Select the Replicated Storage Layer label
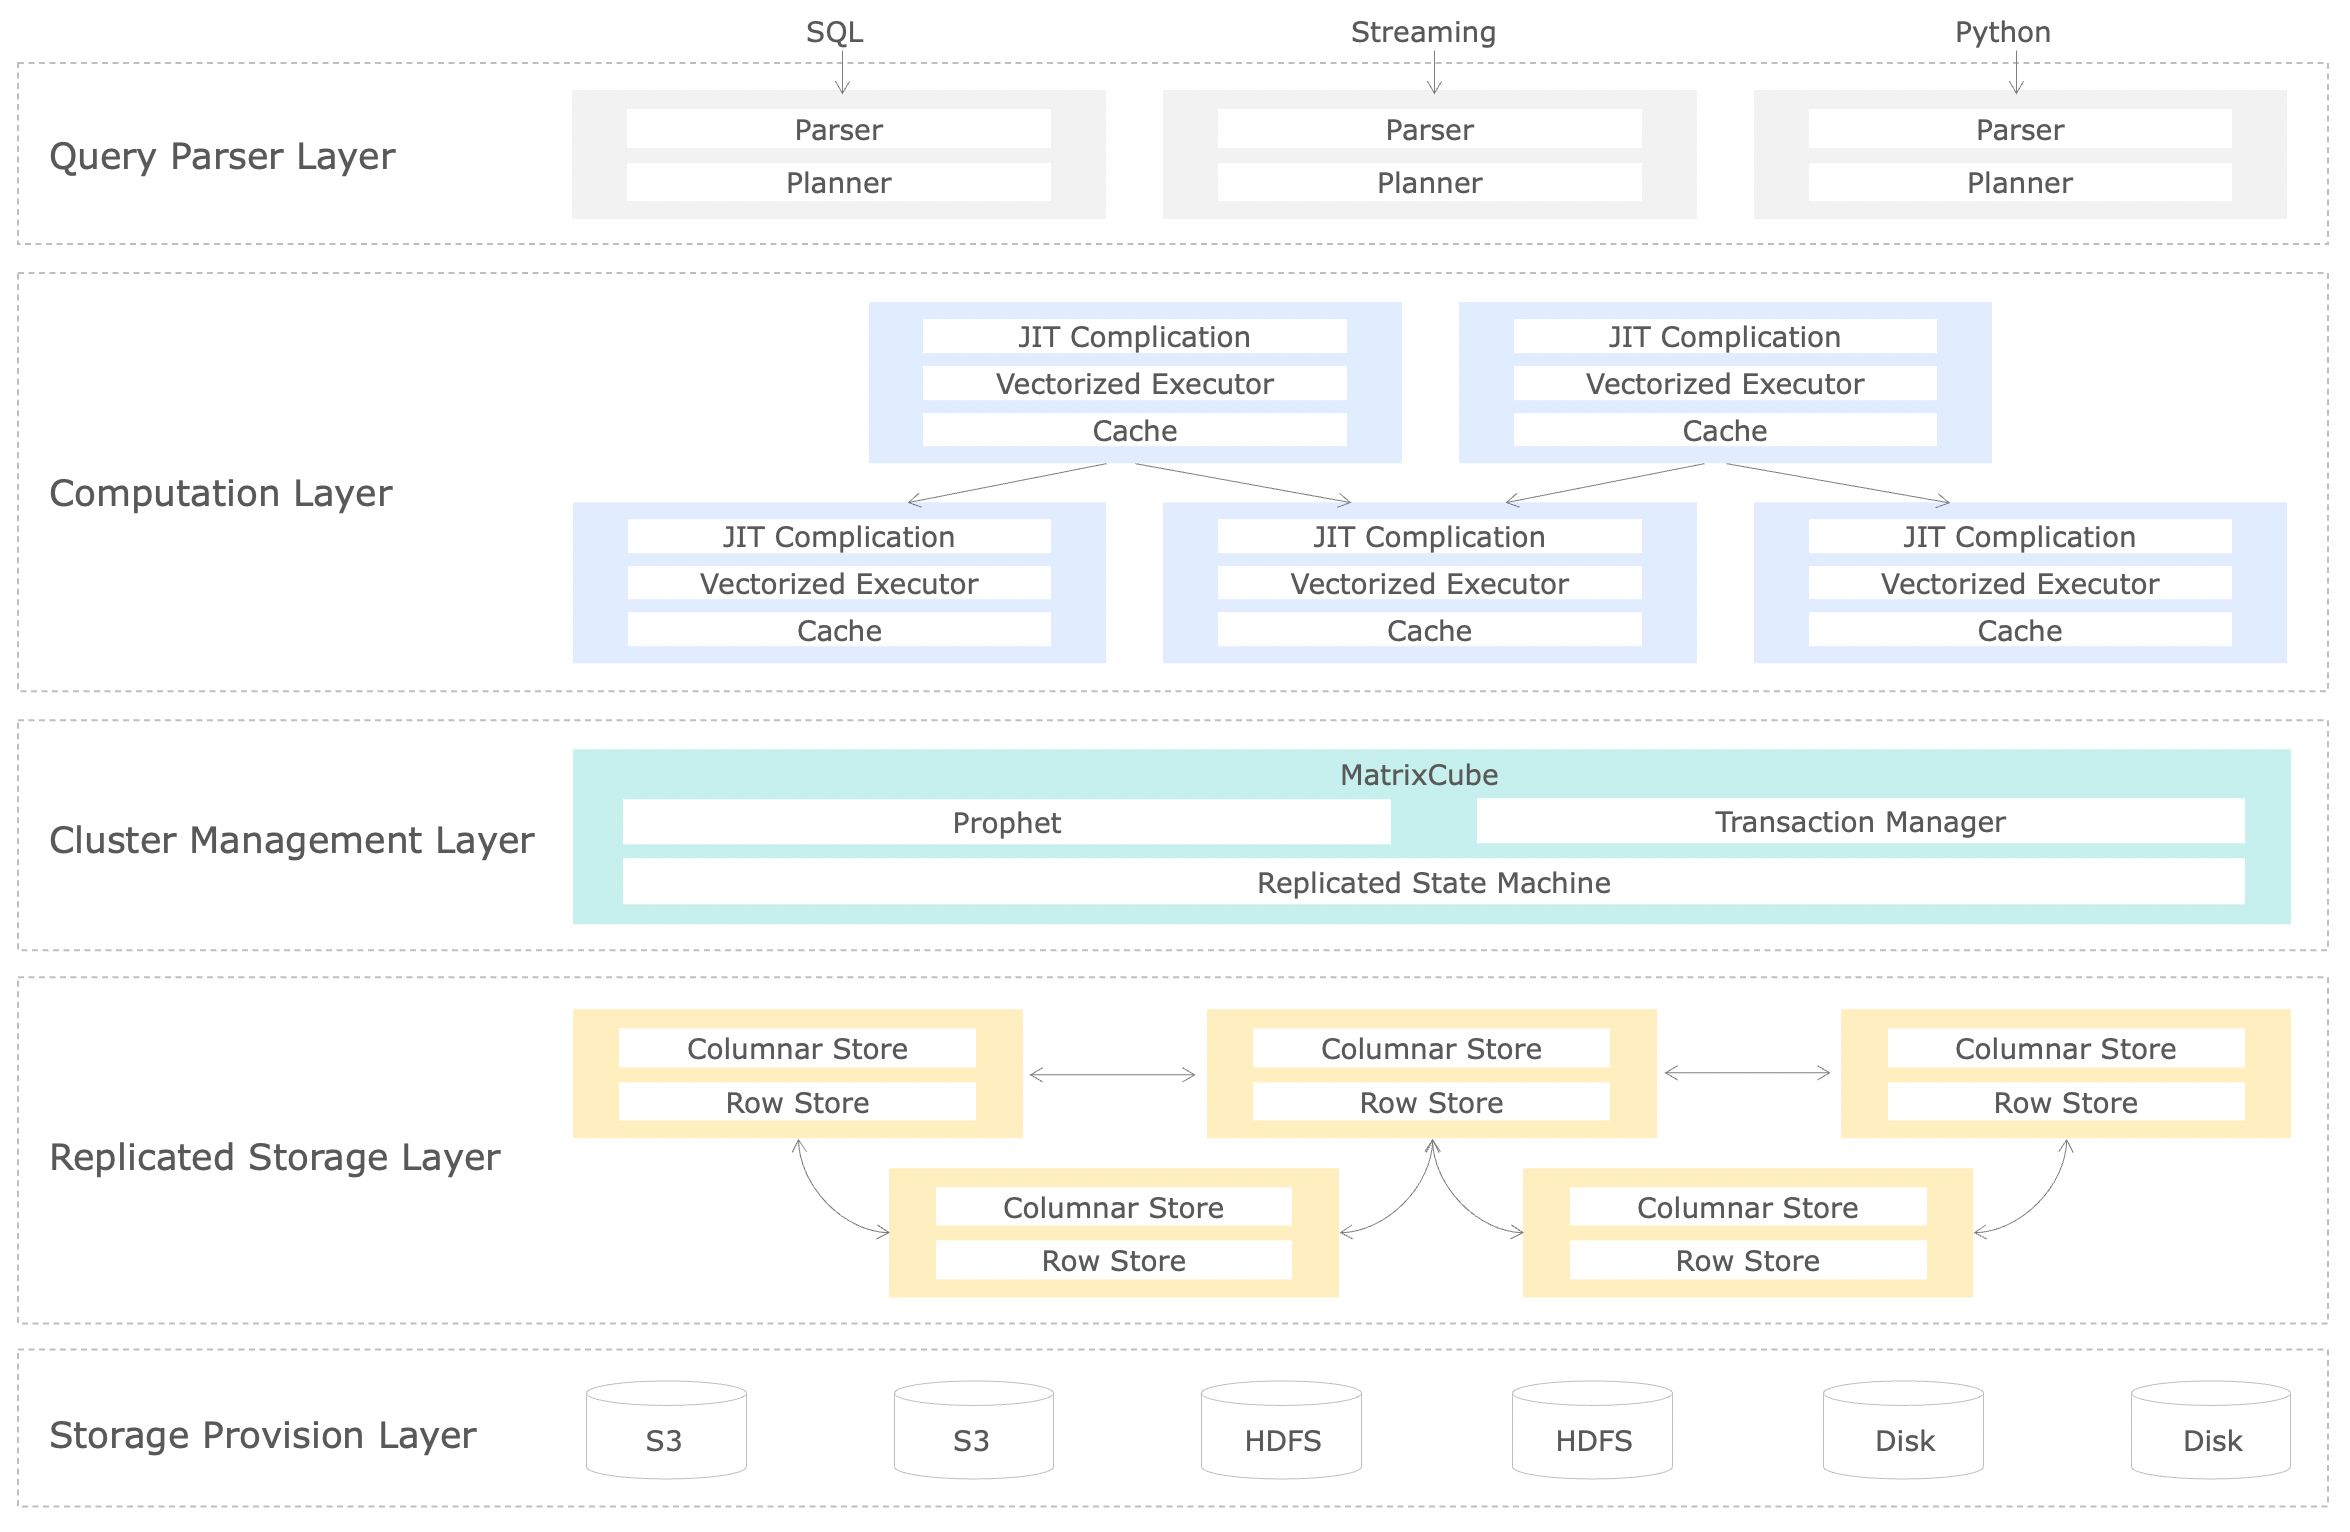This screenshot has width=2350, height=1532. pos(274,1157)
